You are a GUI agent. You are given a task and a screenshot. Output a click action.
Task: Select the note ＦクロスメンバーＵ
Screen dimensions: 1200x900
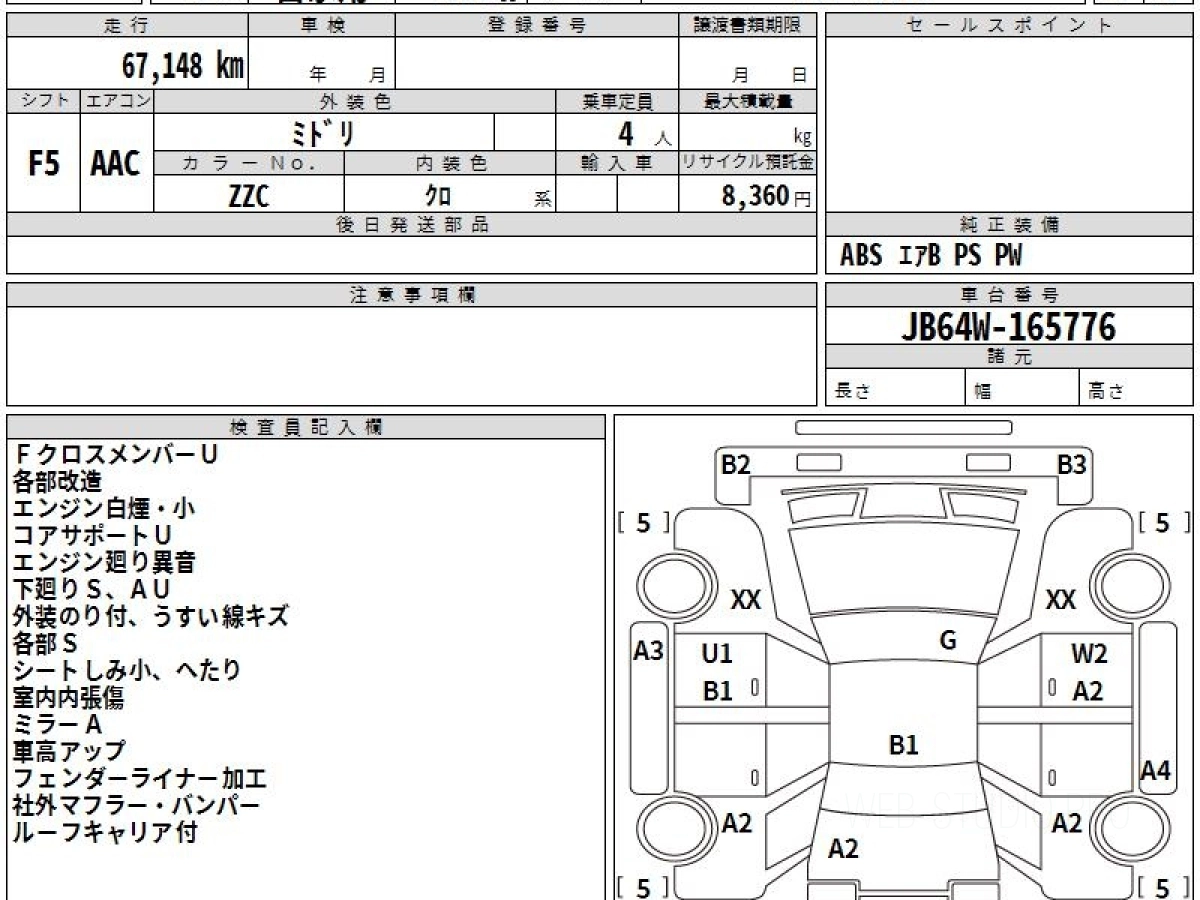tap(116, 454)
